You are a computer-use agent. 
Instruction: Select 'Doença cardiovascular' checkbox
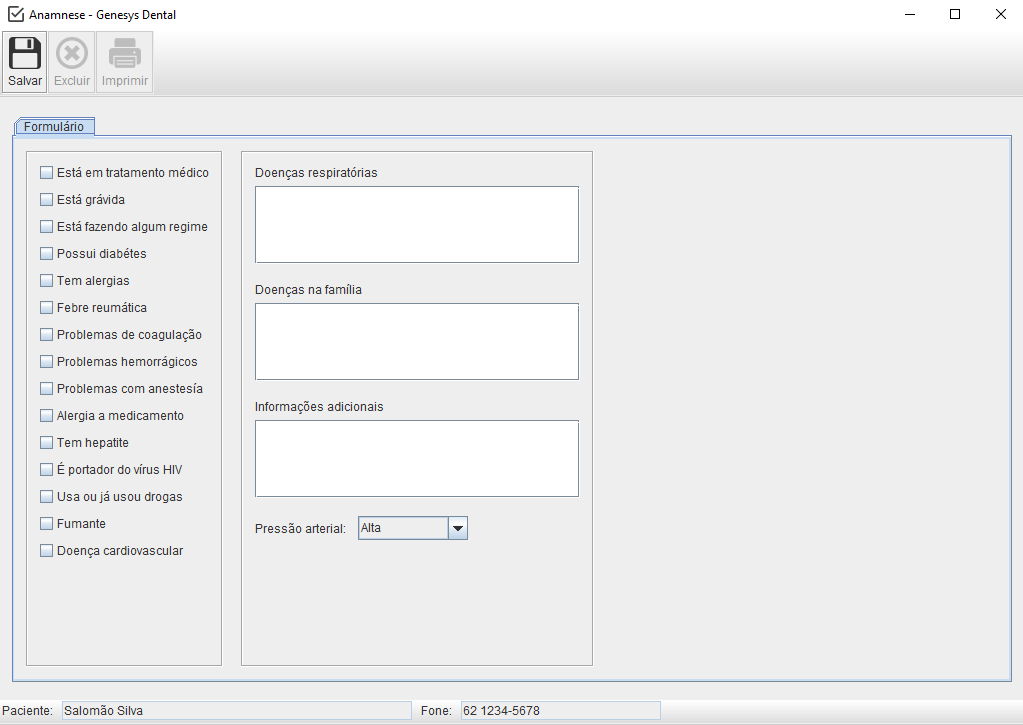pyautogui.click(x=46, y=551)
